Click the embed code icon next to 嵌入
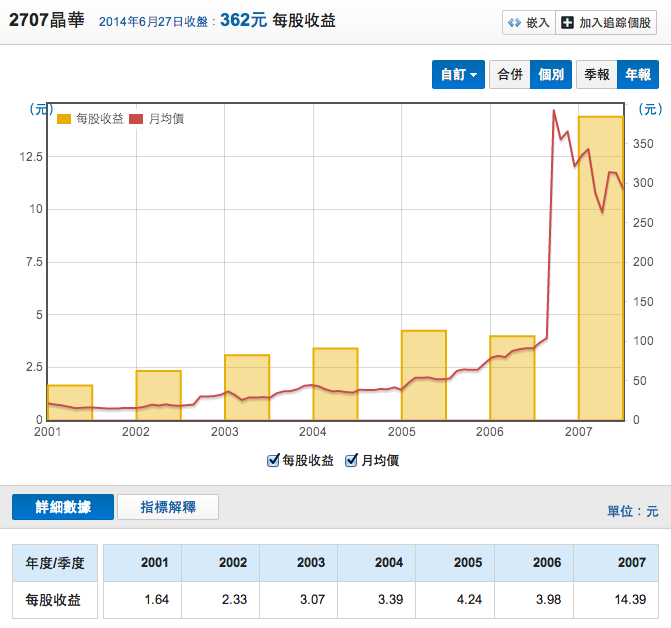Screen dimensions: 671x628 514,22
